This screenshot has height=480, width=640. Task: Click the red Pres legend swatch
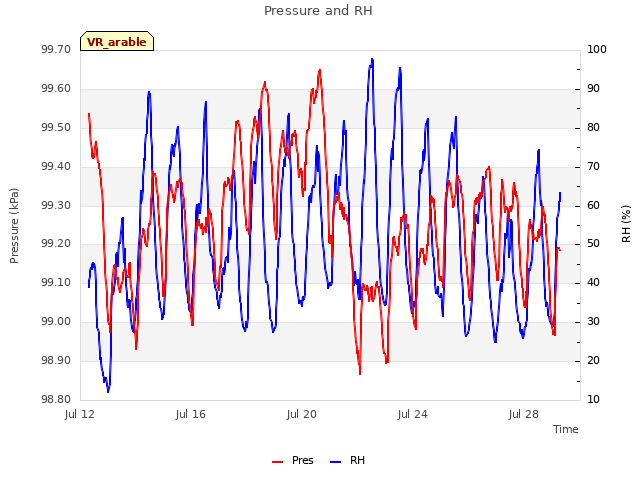(278, 462)
